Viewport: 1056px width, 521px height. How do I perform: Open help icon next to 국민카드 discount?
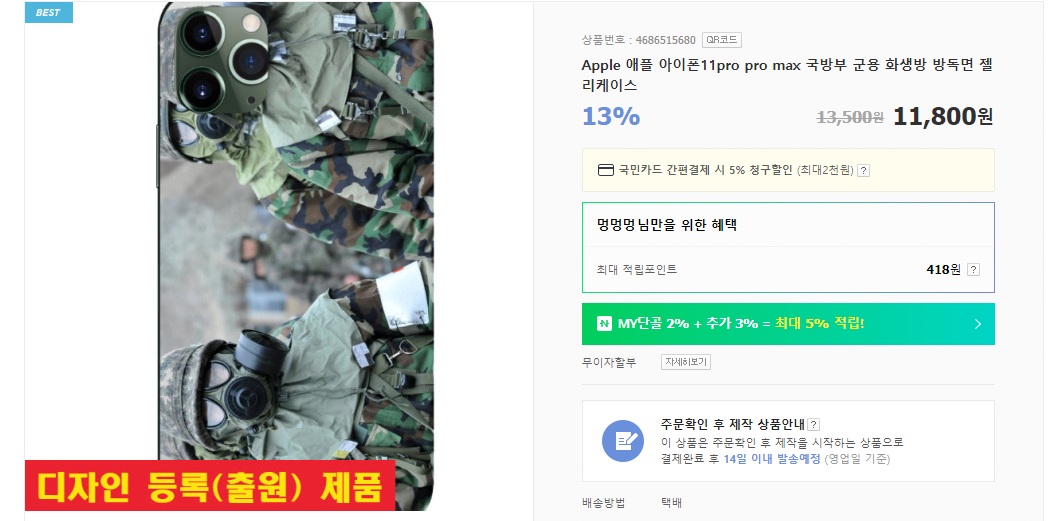click(863, 170)
